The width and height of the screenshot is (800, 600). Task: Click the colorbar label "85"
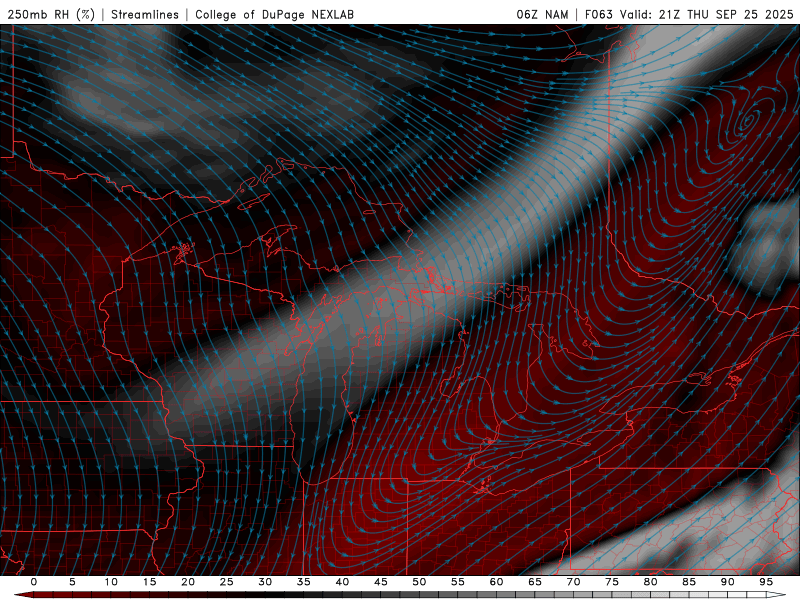click(689, 582)
